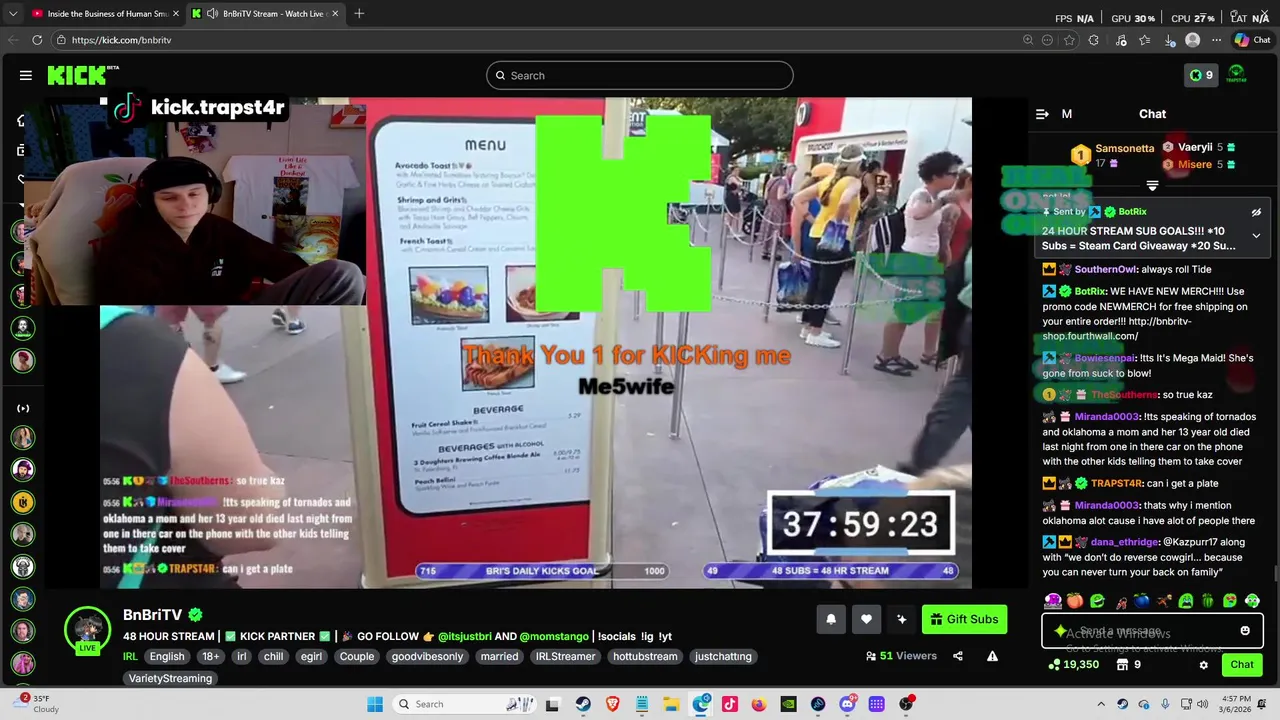
Task: Hide the pinned BotRix message
Action: [1256, 212]
